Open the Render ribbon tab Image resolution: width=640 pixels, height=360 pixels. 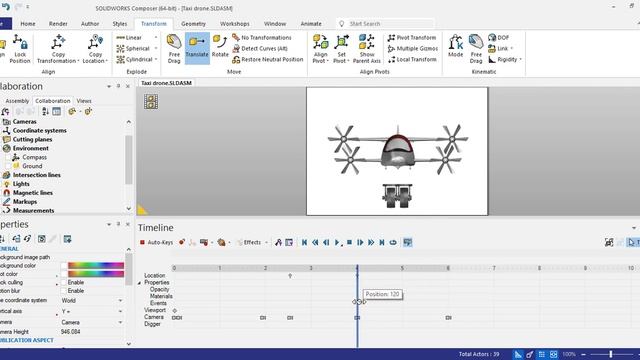click(58, 24)
